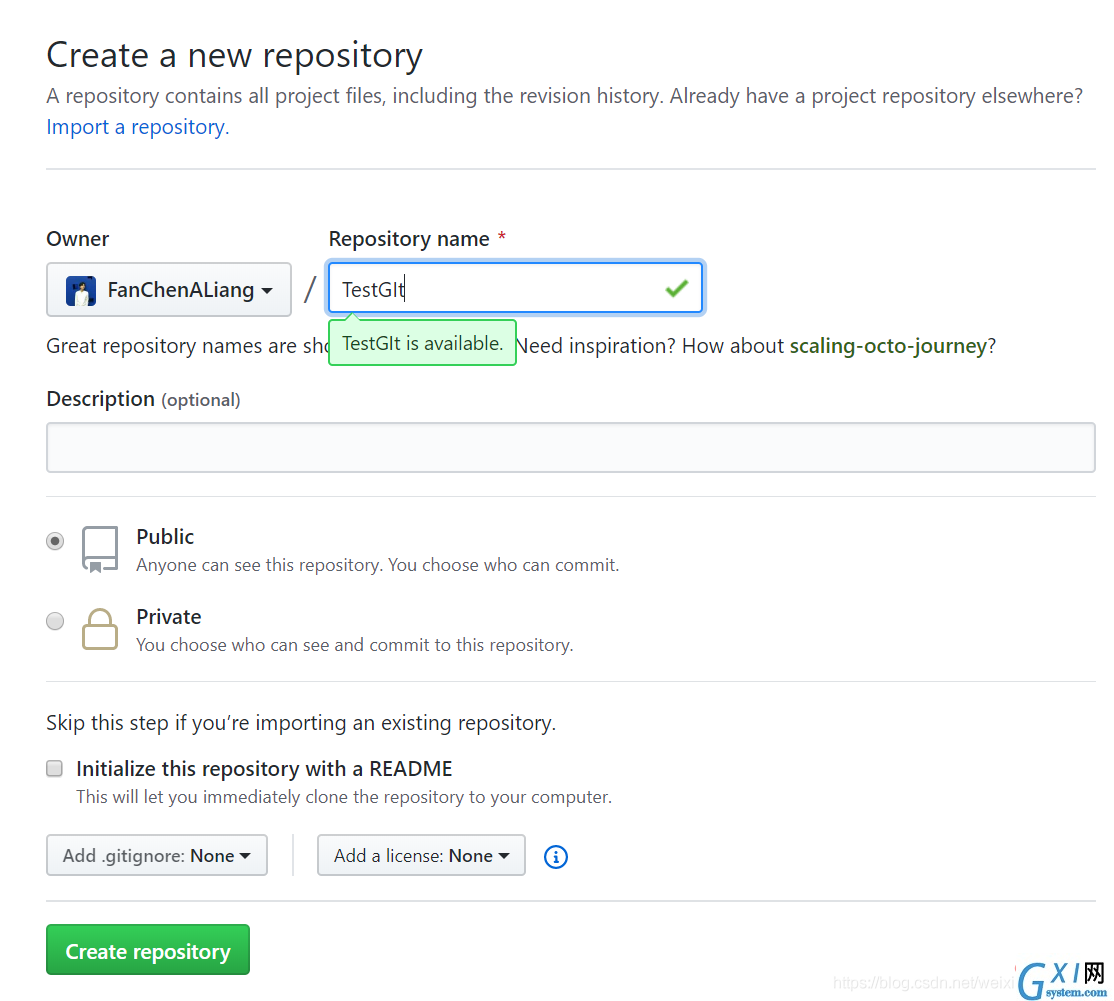This screenshot has height=1001, width=1114.
Task: Click the Private option label
Action: pos(168,617)
